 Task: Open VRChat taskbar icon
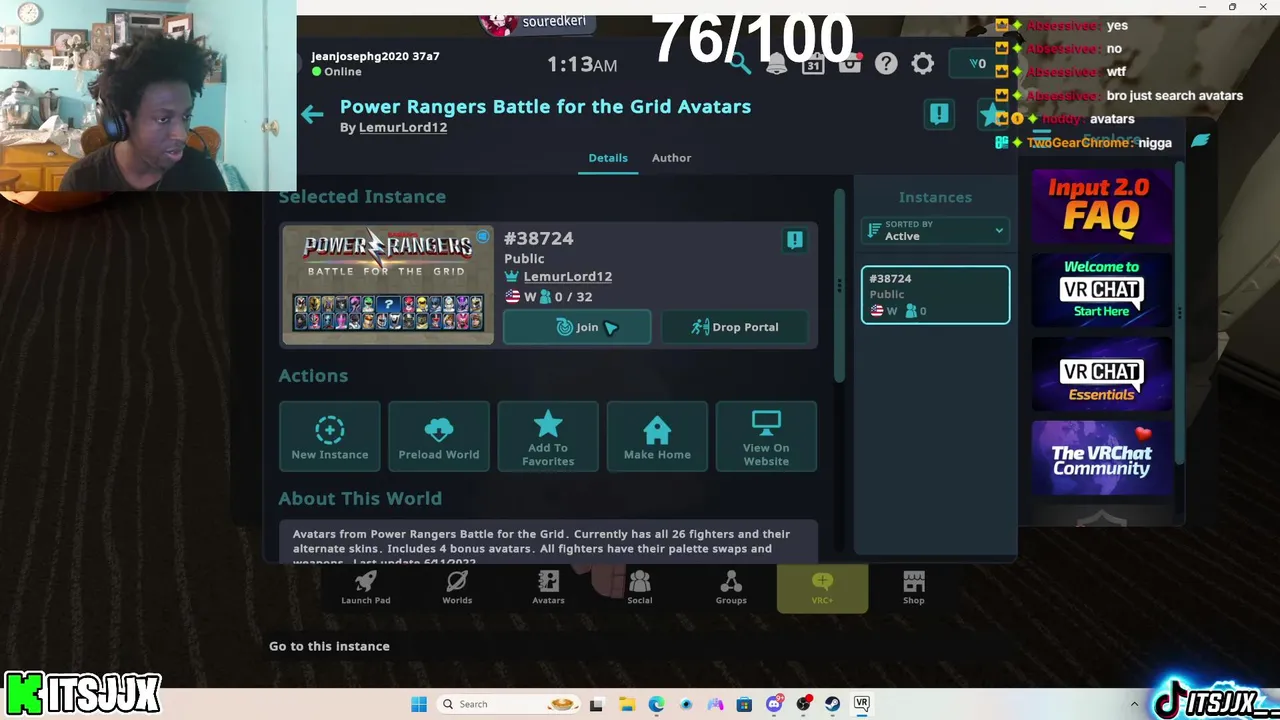tap(861, 704)
